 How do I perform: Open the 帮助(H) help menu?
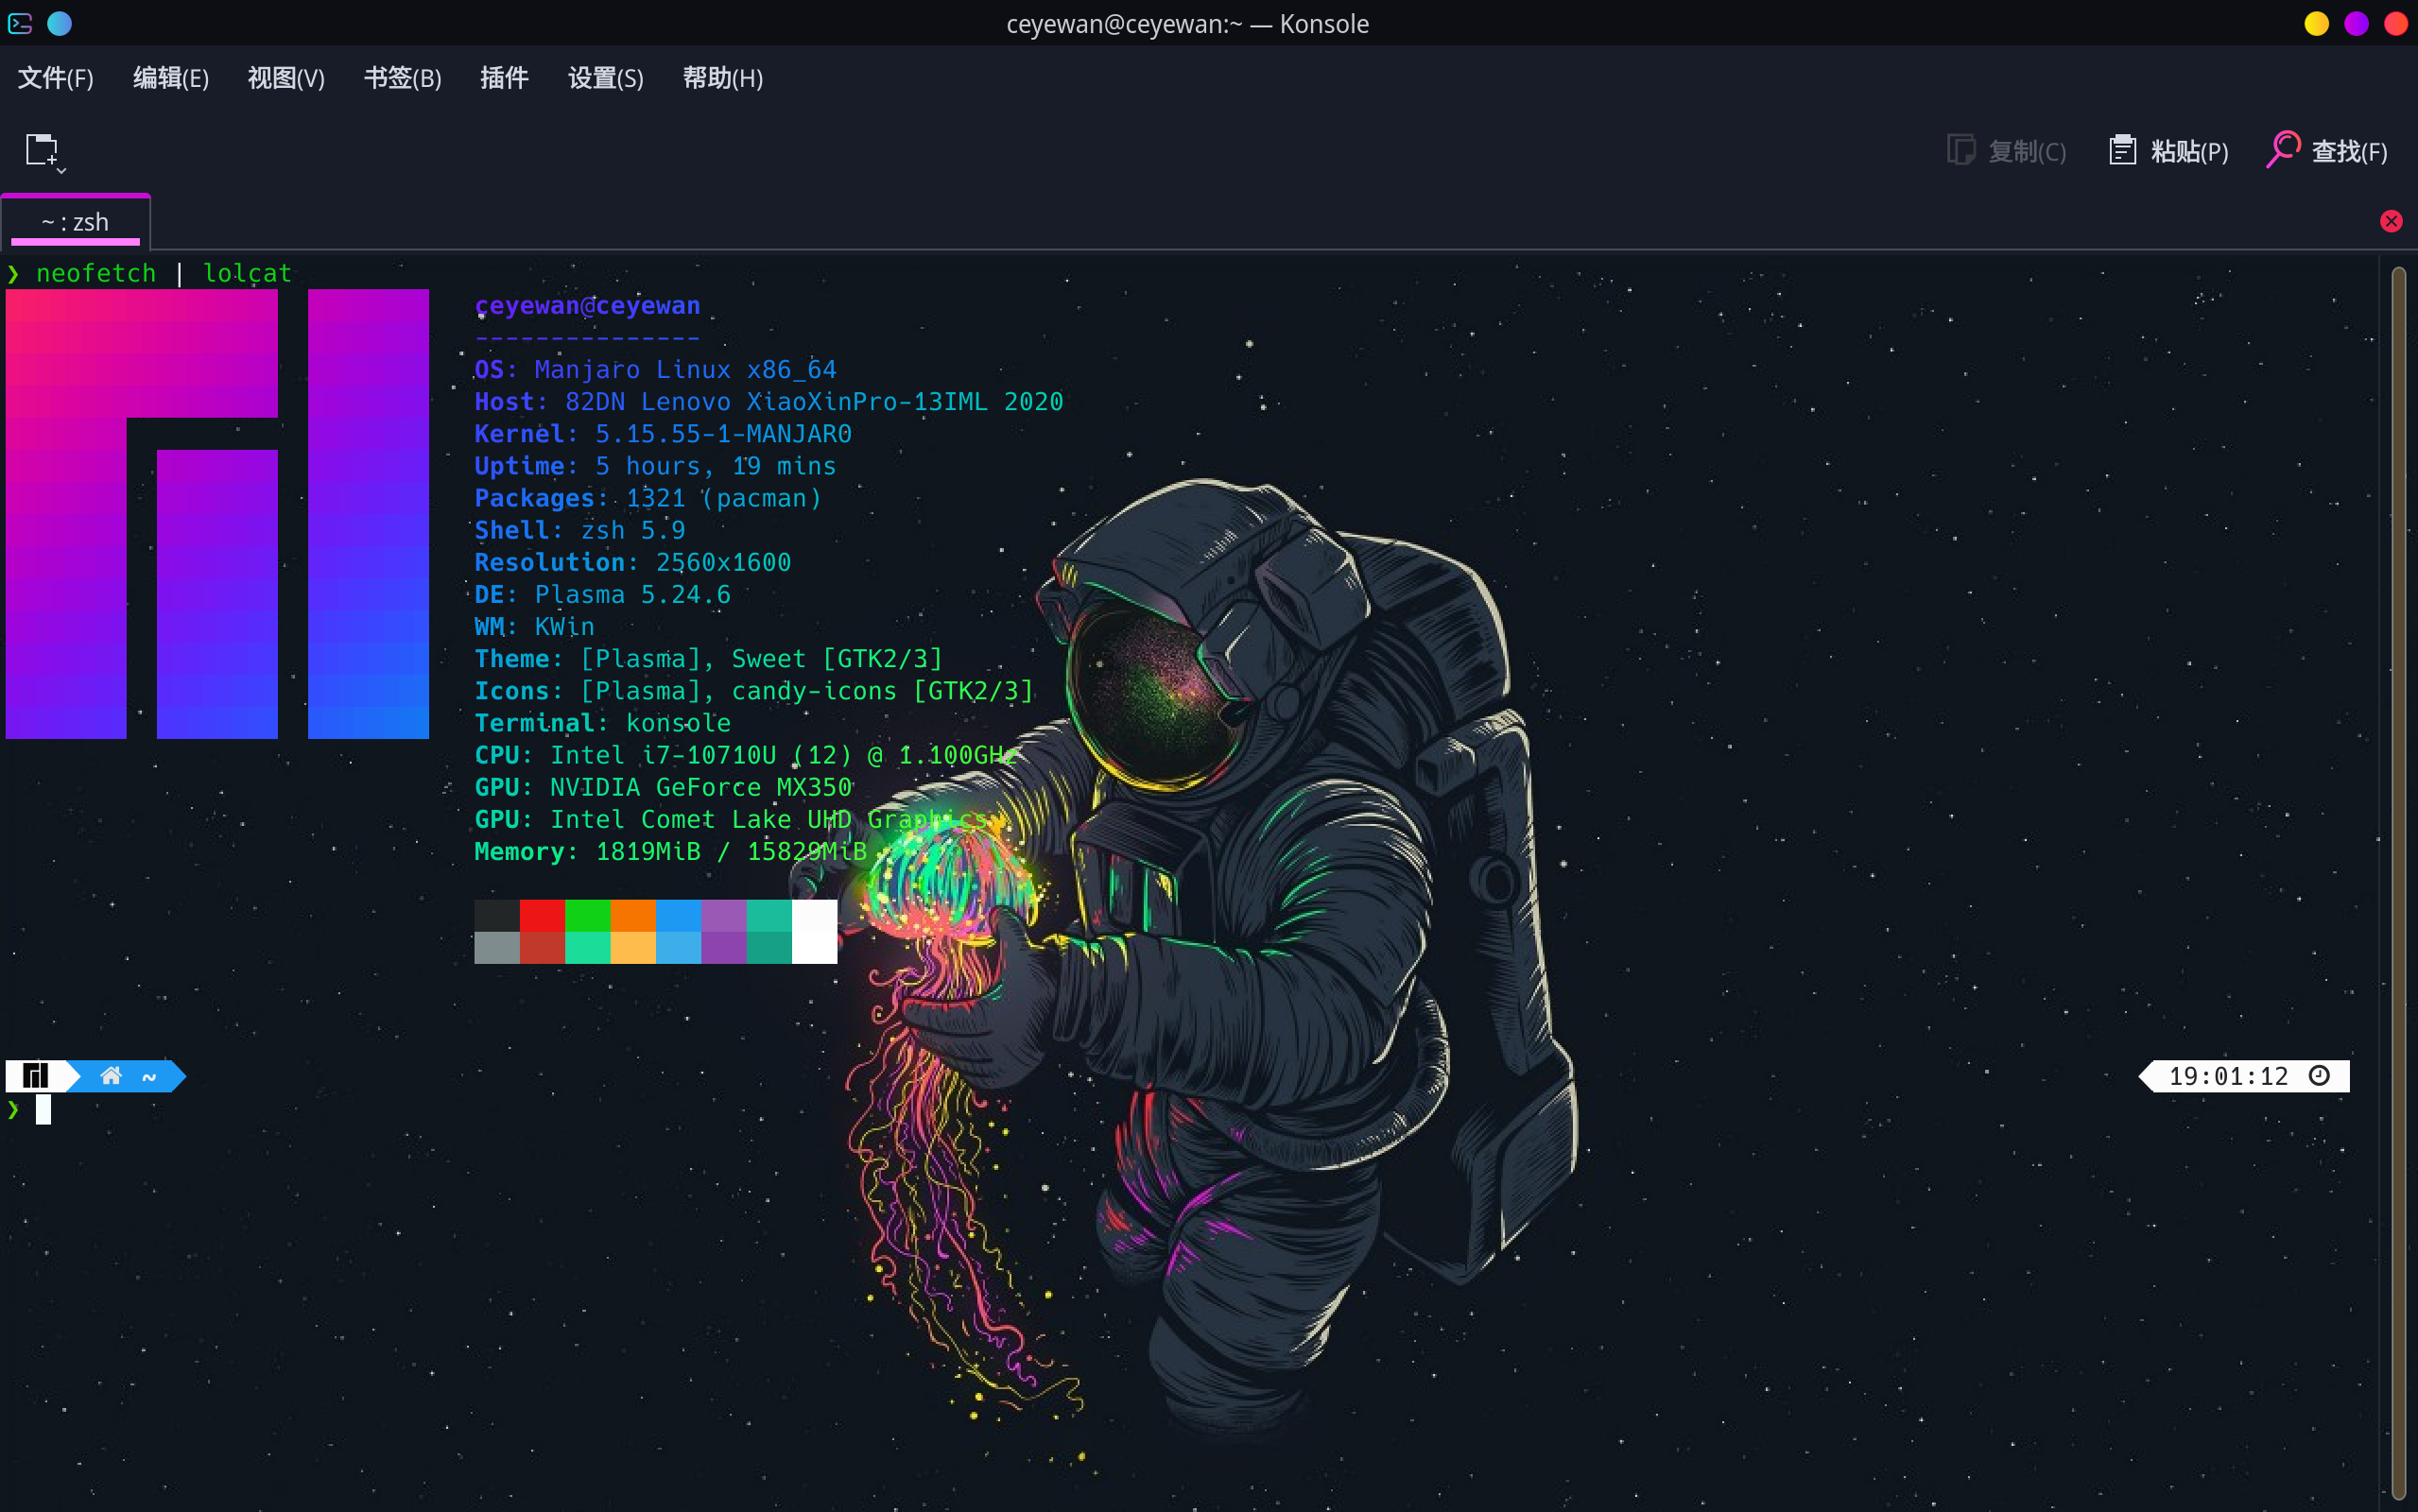coord(722,78)
